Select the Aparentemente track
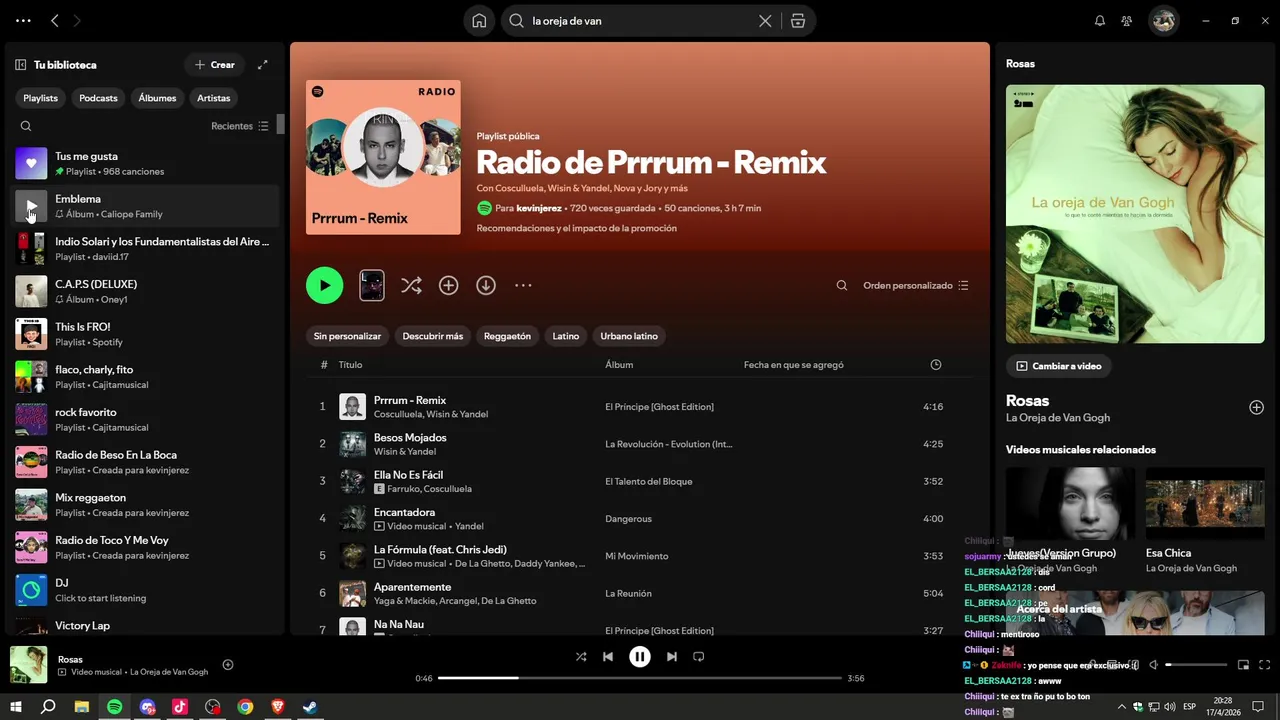This screenshot has width=1280, height=720. tap(640, 593)
